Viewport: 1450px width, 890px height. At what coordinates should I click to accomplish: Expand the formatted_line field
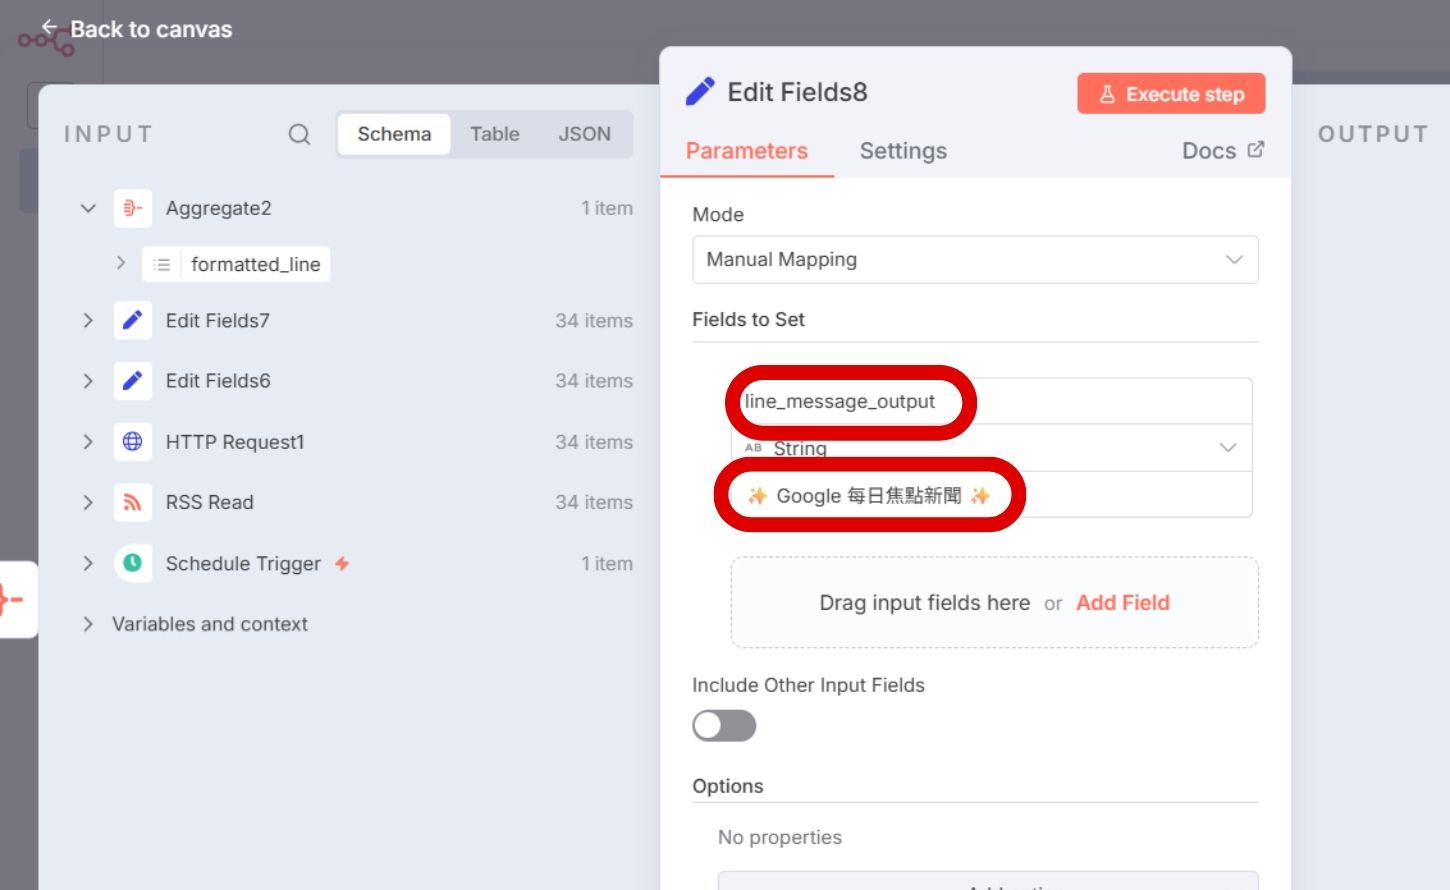pyautogui.click(x=121, y=263)
